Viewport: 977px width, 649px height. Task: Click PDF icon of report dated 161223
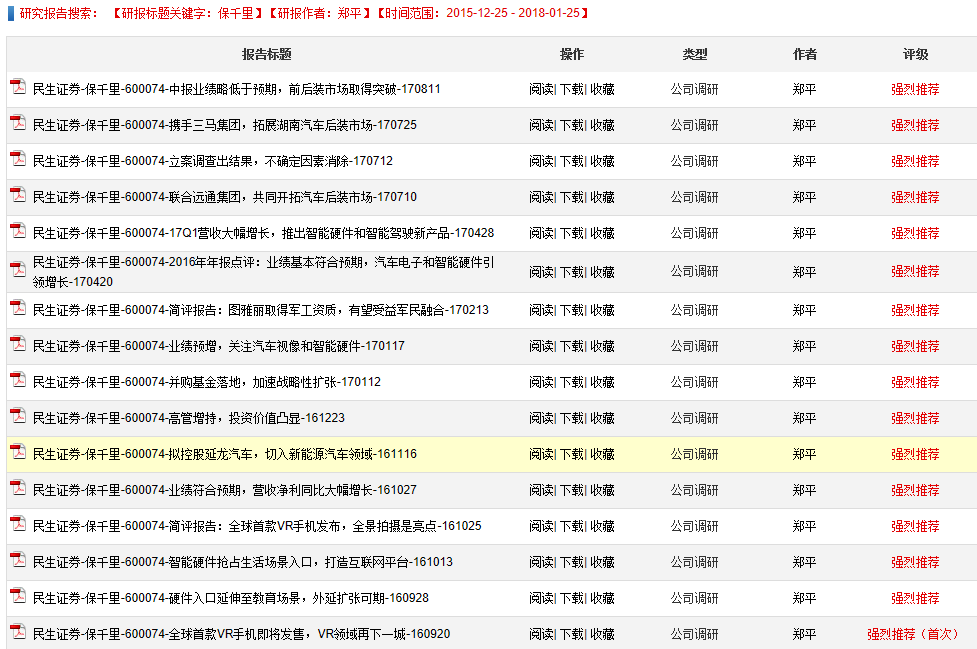(x=18, y=415)
